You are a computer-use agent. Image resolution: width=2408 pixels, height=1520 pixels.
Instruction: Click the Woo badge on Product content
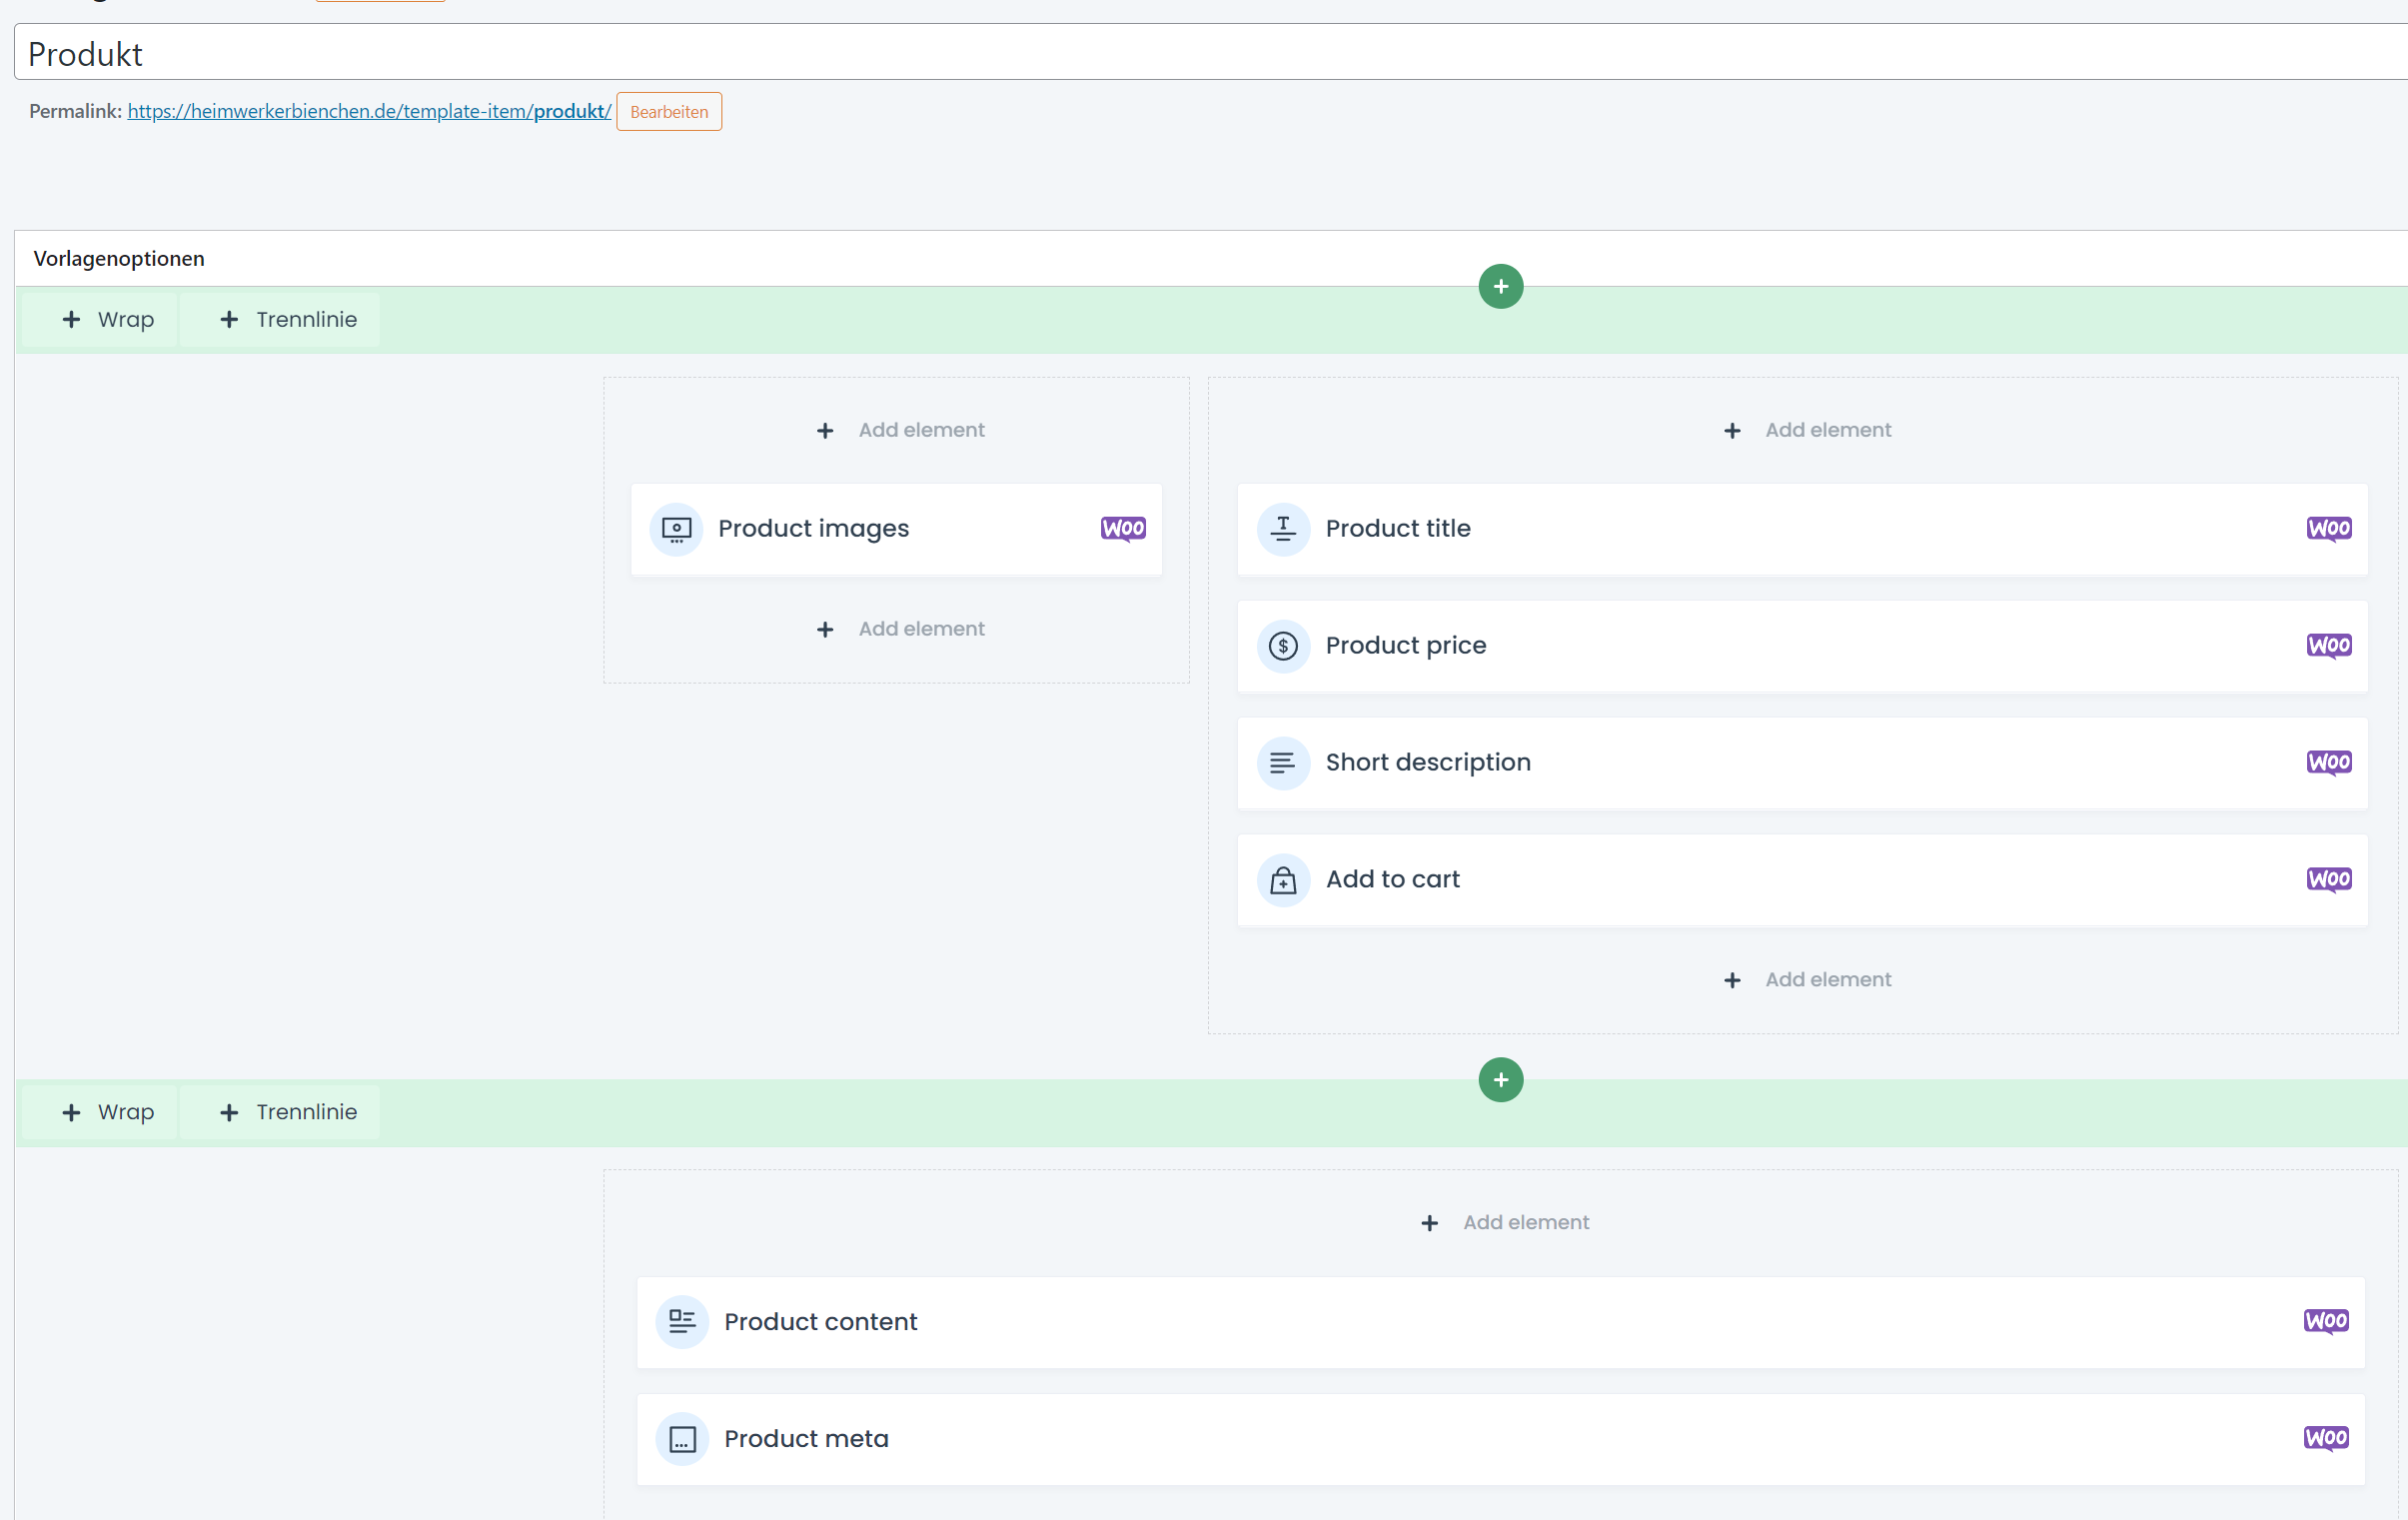point(2326,1322)
